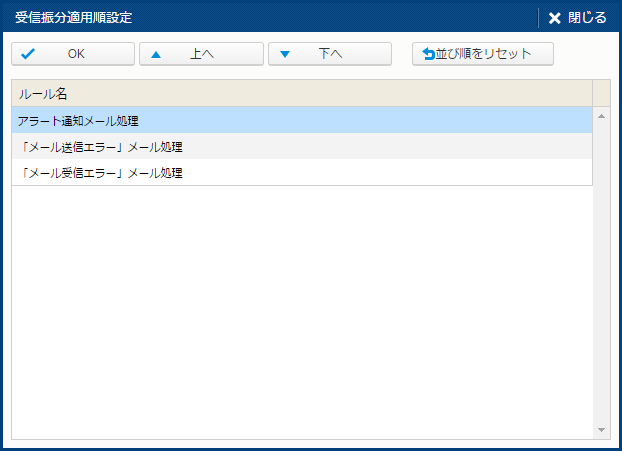Move the selected rule up with 上へ
The image size is (622, 451).
202,54
